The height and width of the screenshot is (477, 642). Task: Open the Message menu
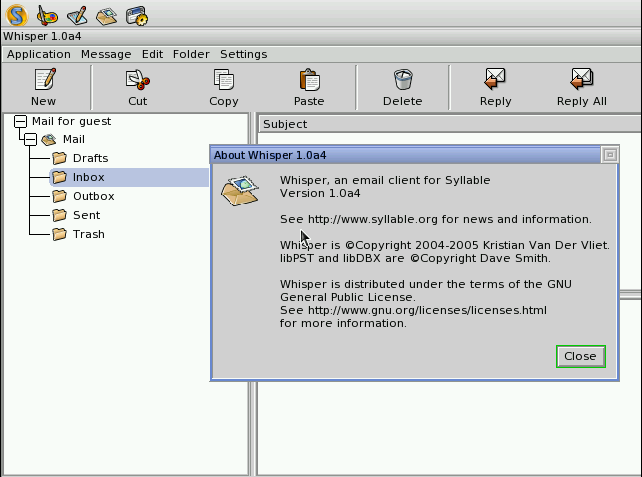pos(106,54)
